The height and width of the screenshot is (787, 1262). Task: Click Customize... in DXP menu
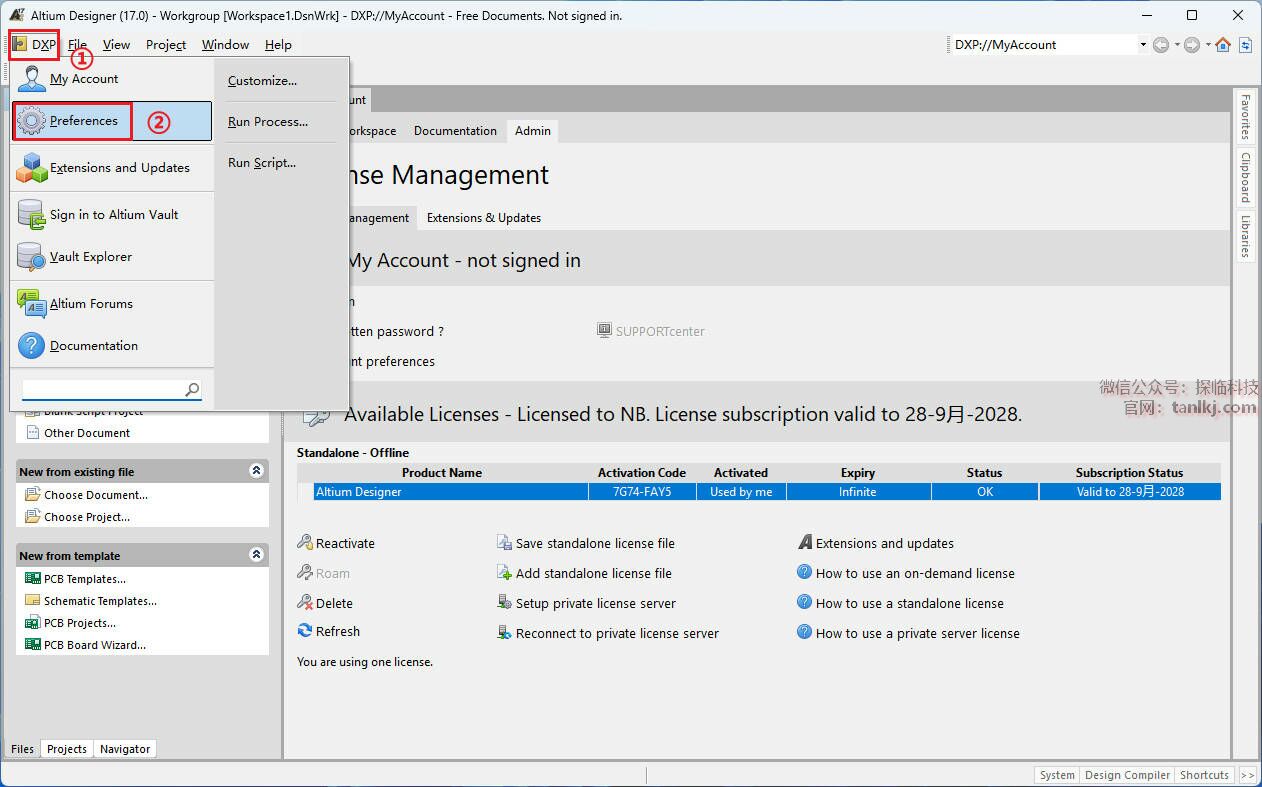point(262,81)
